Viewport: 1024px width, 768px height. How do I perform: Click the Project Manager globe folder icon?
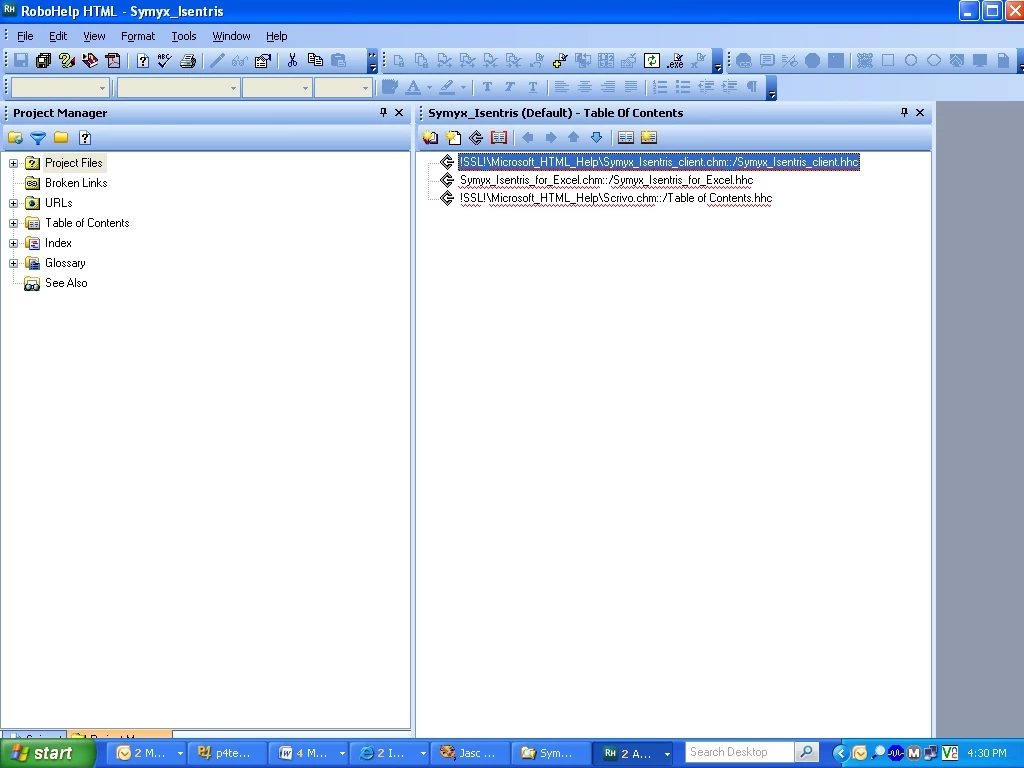point(15,138)
